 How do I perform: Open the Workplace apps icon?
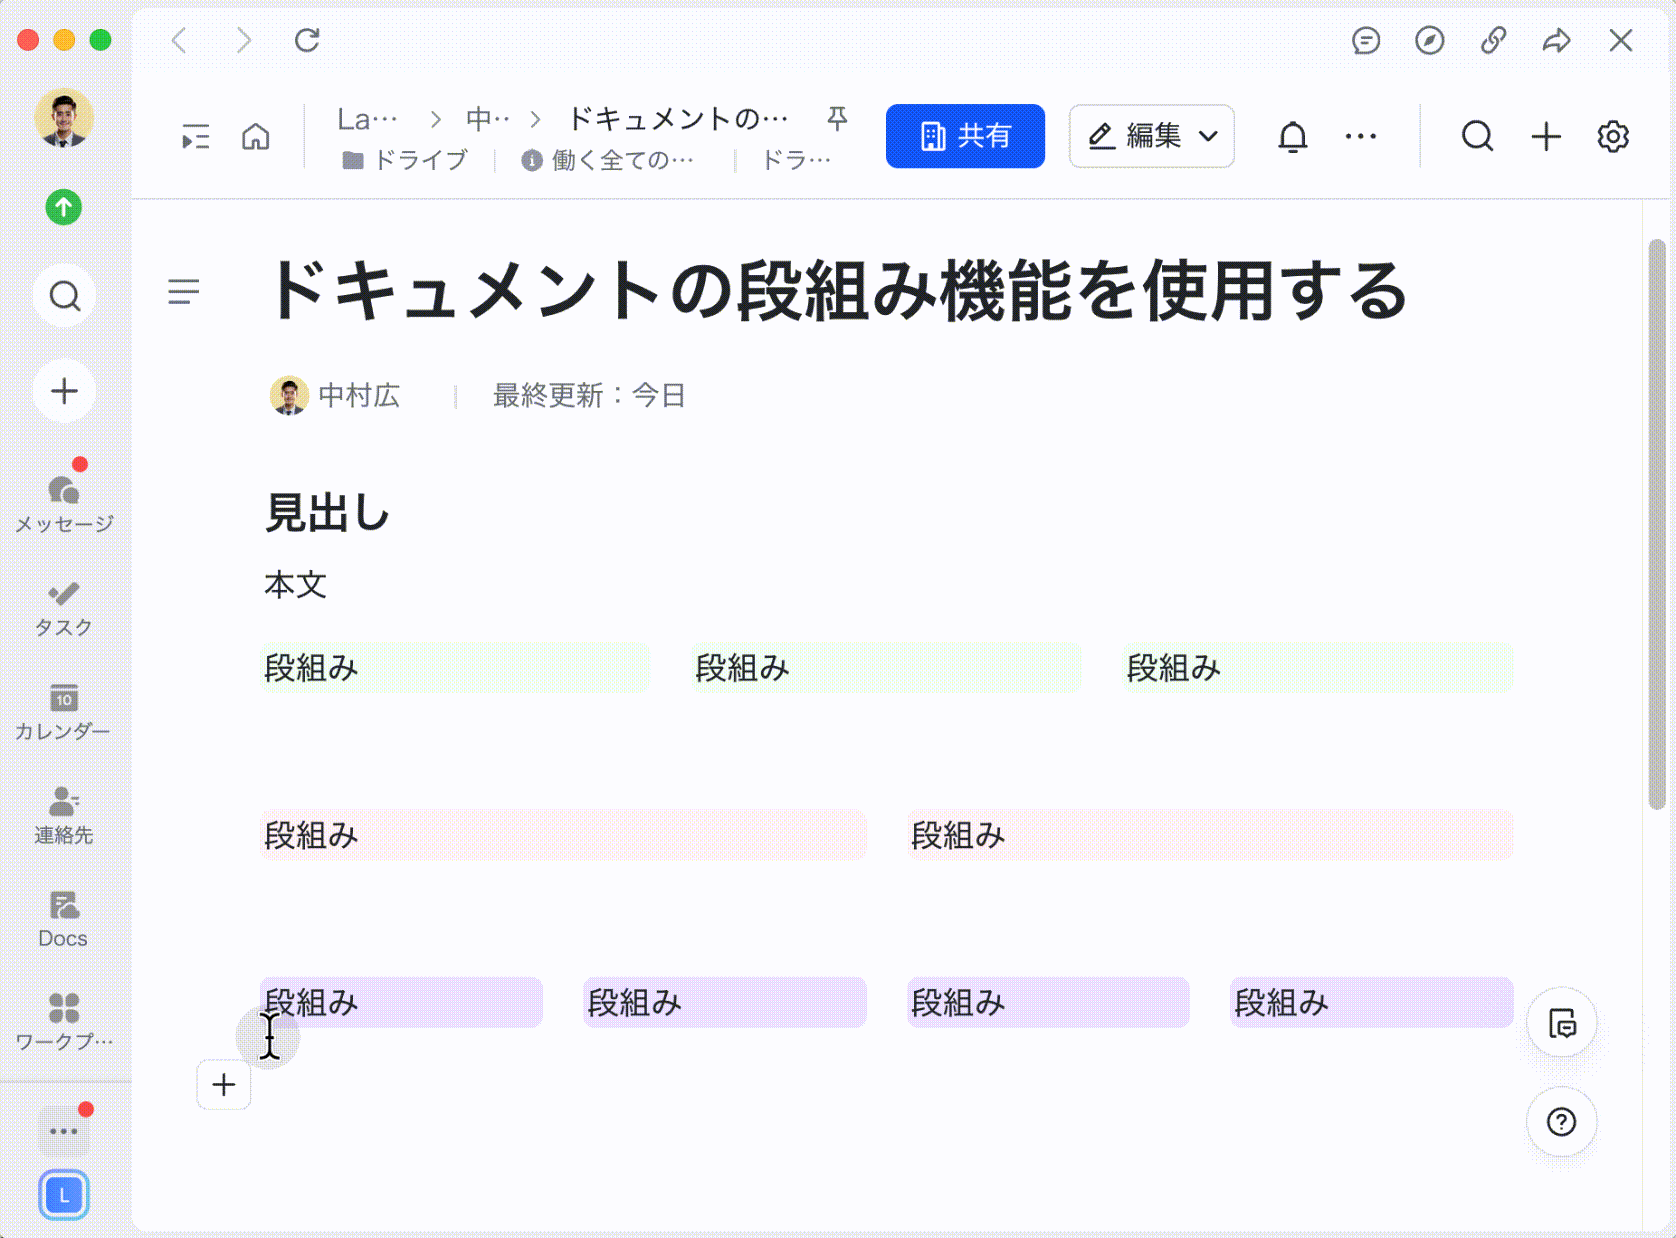coord(64,1021)
